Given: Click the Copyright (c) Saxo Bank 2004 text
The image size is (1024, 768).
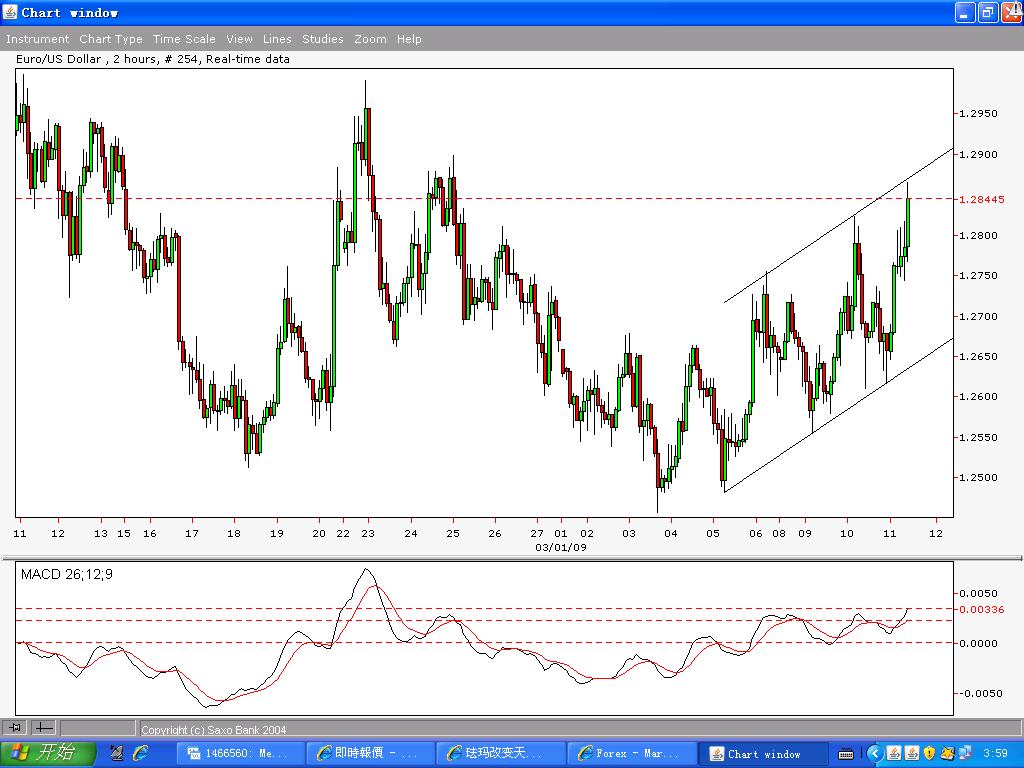Looking at the screenshot, I should coord(214,730).
